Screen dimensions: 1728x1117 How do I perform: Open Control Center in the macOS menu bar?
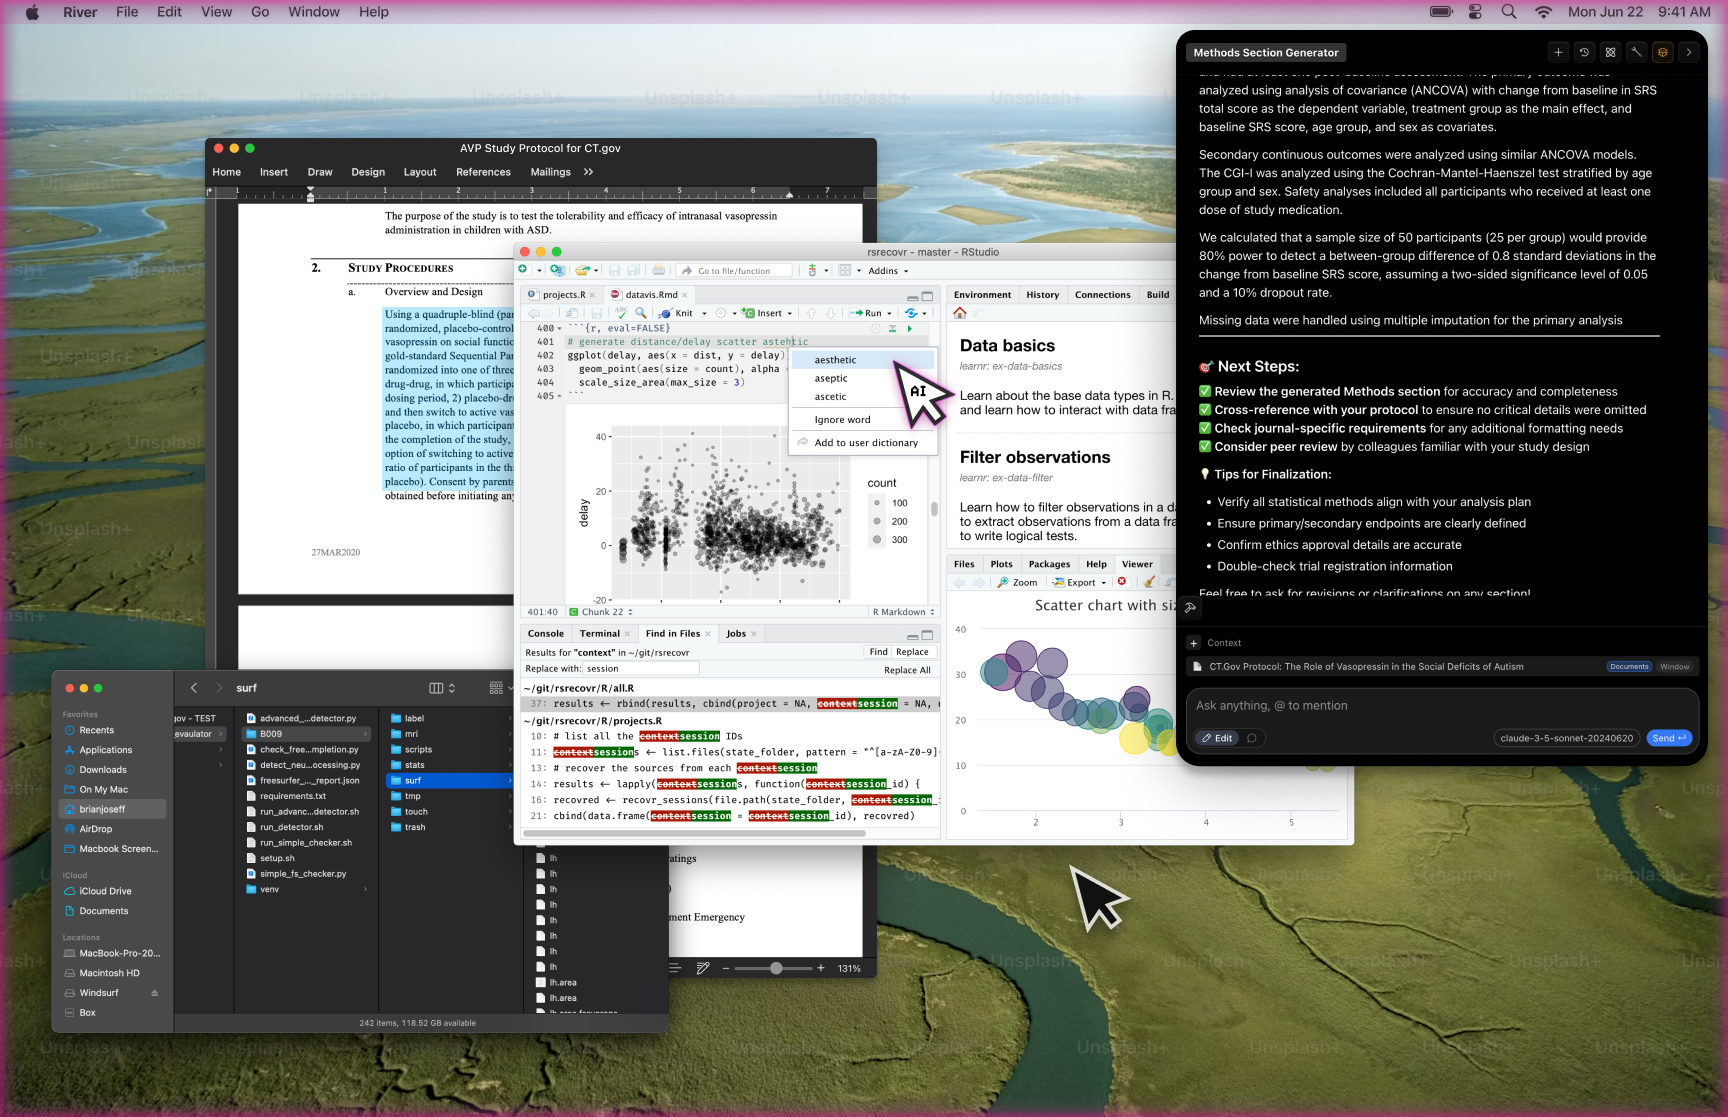pyautogui.click(x=1475, y=12)
